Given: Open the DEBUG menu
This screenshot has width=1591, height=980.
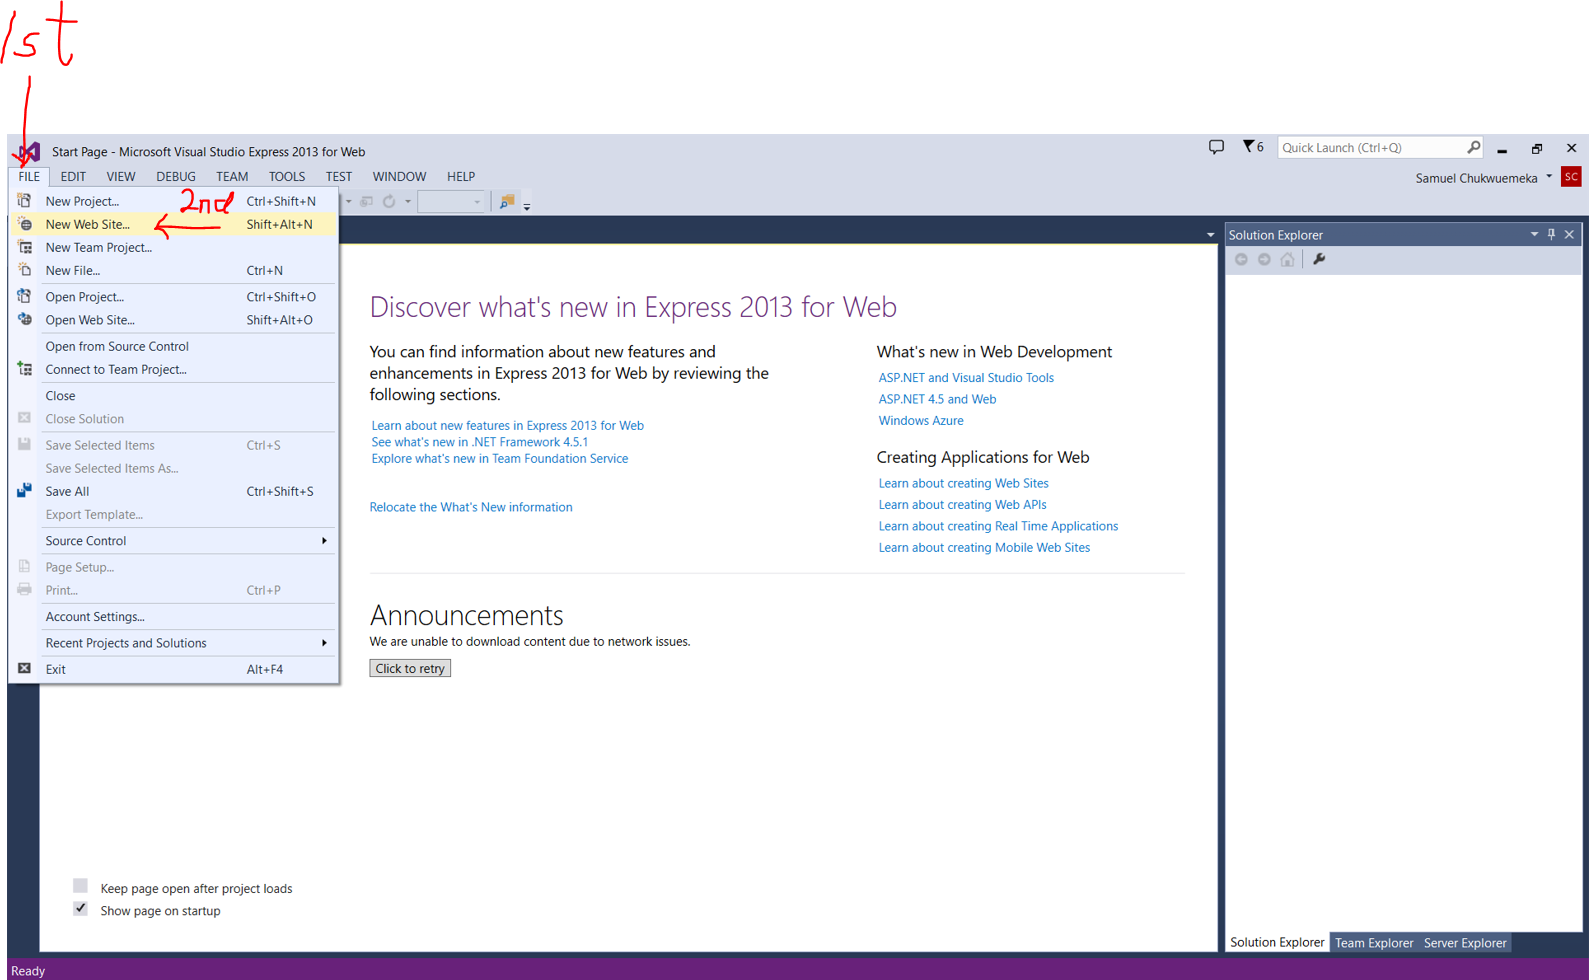Looking at the screenshot, I should tap(175, 176).
